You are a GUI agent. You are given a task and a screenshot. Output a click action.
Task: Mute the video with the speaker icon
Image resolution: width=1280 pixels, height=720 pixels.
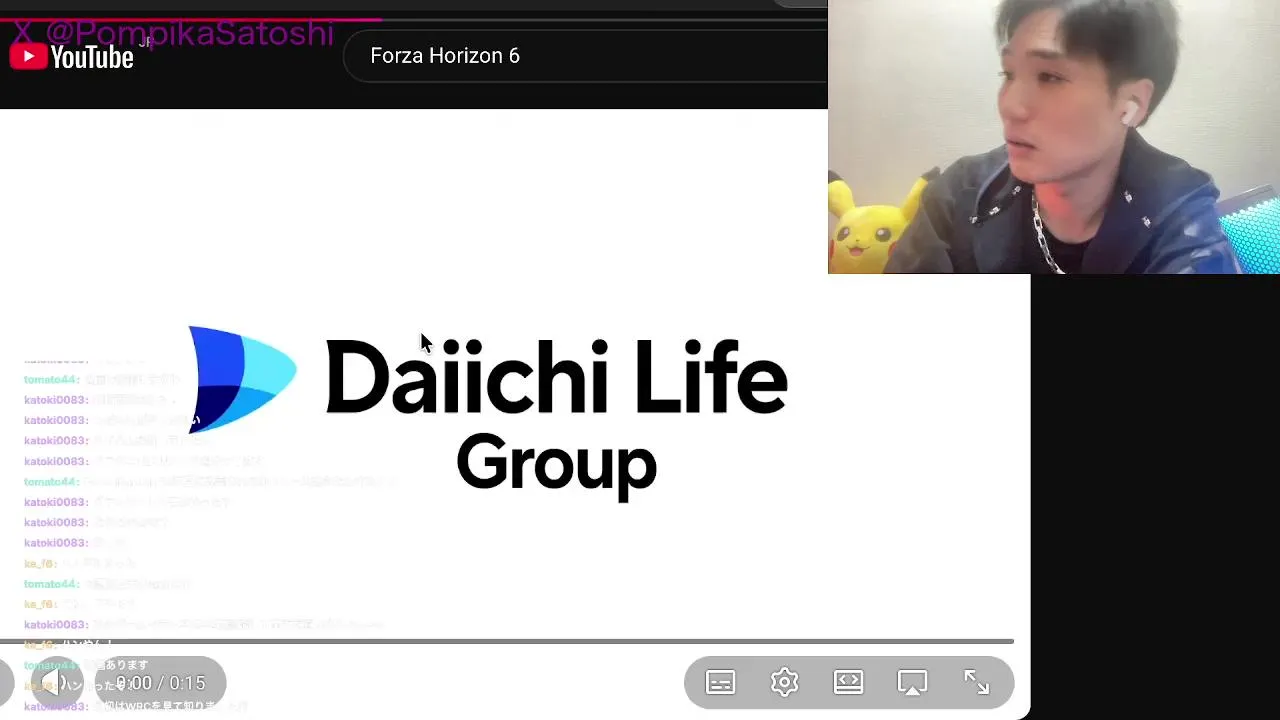pyautogui.click(x=57, y=683)
